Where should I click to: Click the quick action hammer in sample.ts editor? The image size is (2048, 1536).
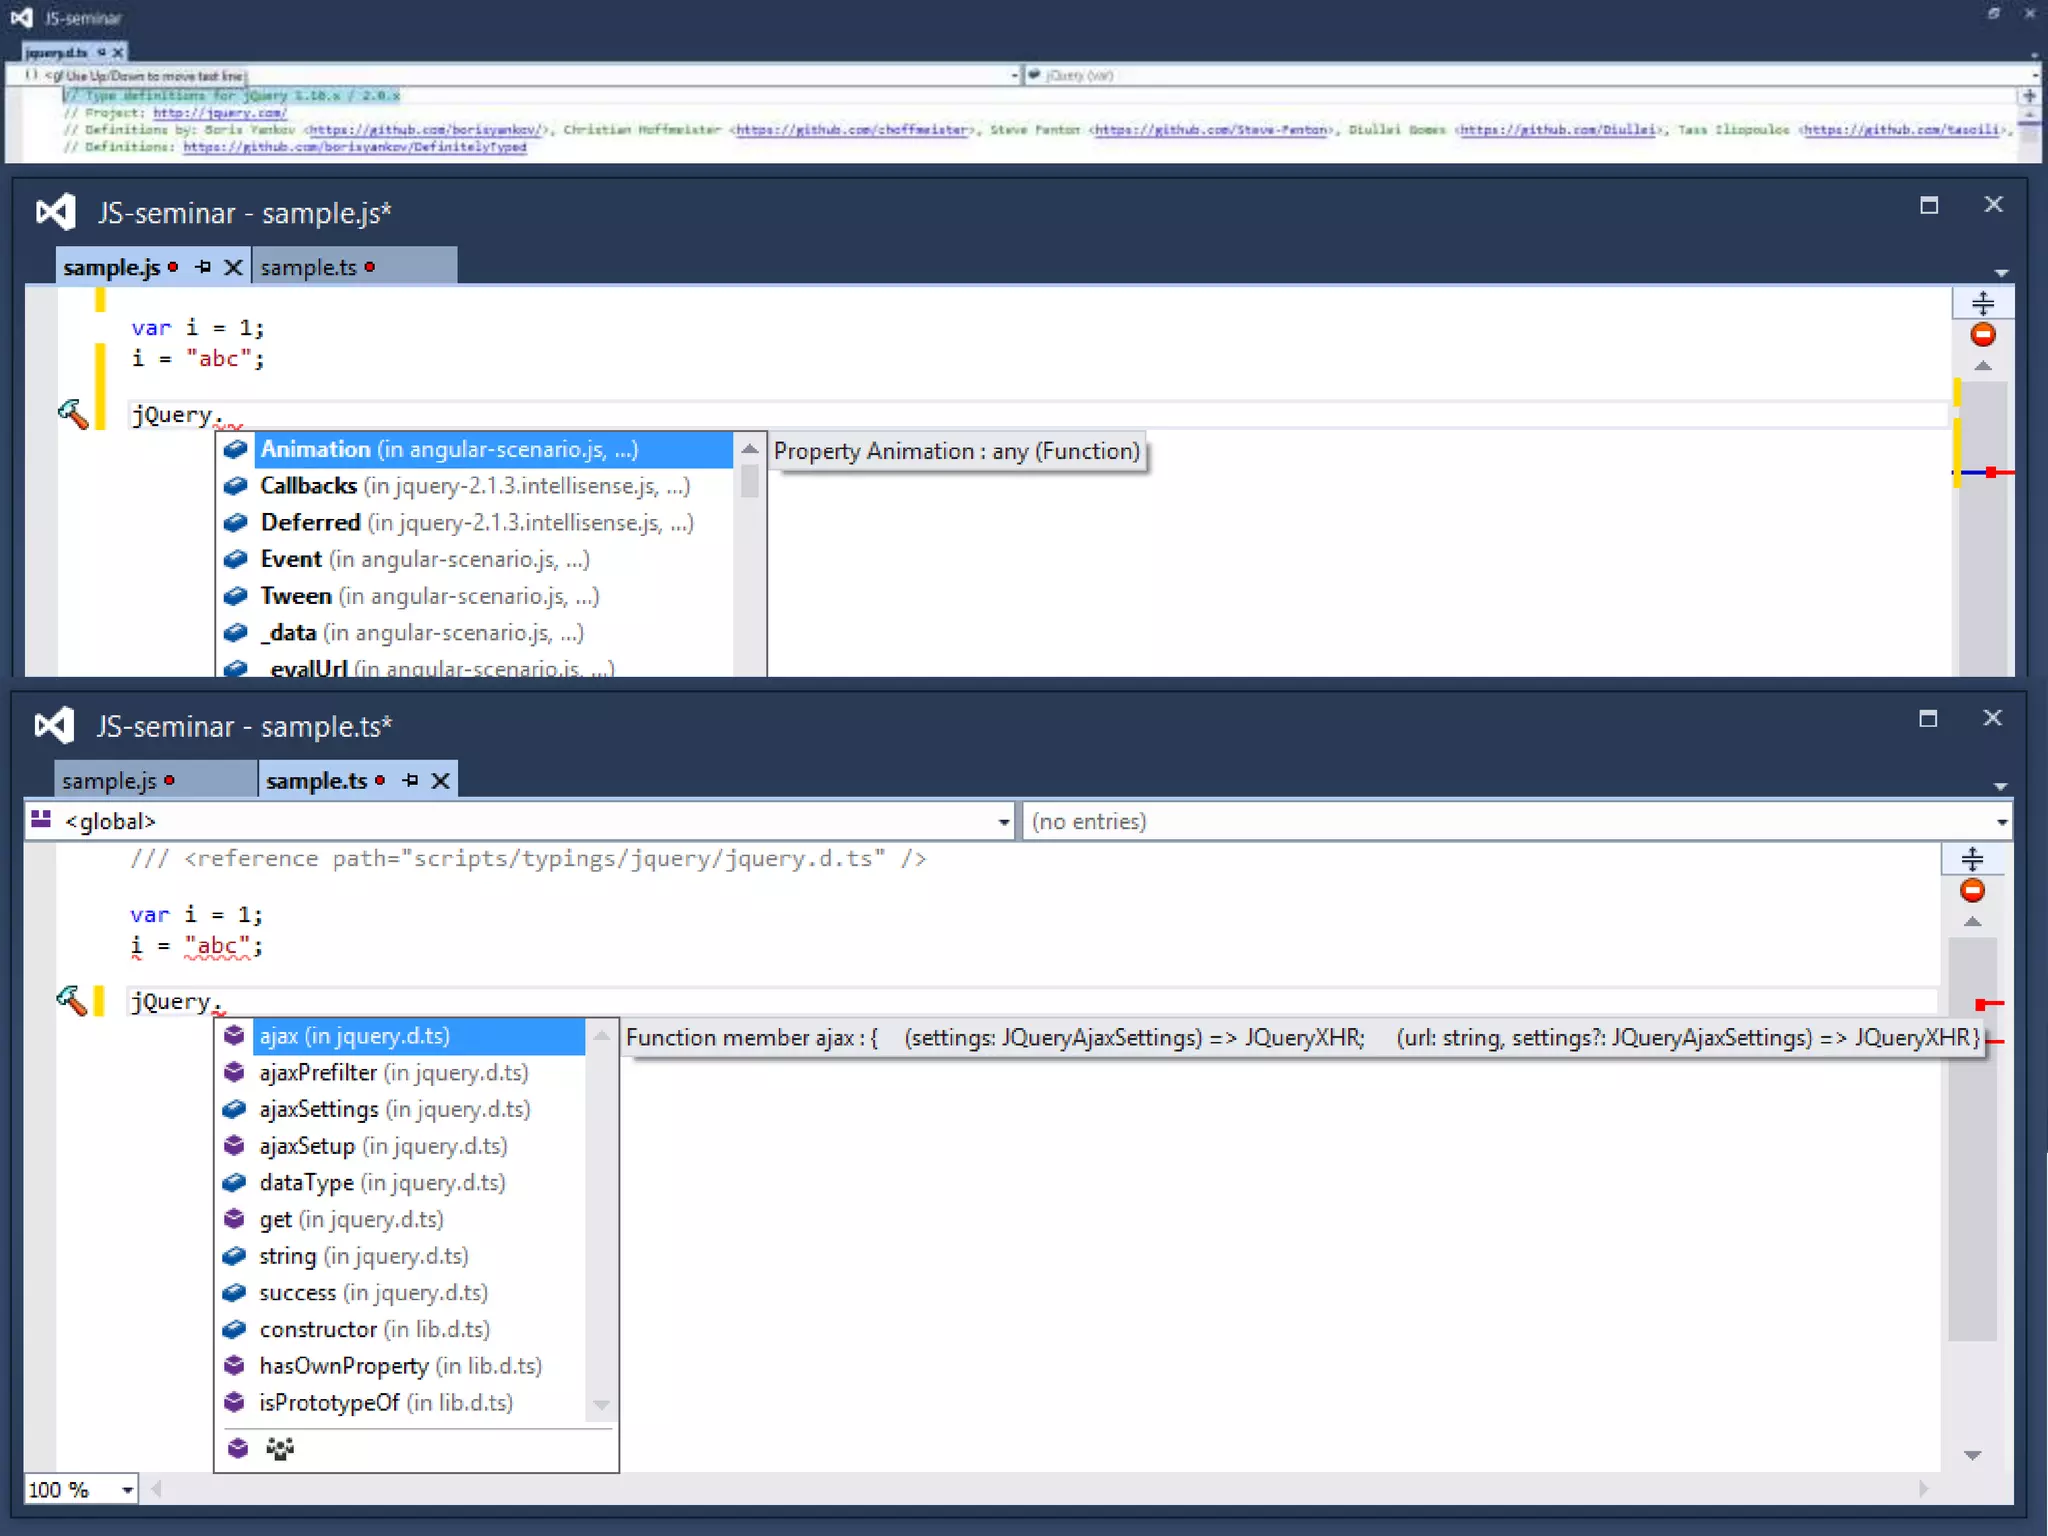point(71,1000)
